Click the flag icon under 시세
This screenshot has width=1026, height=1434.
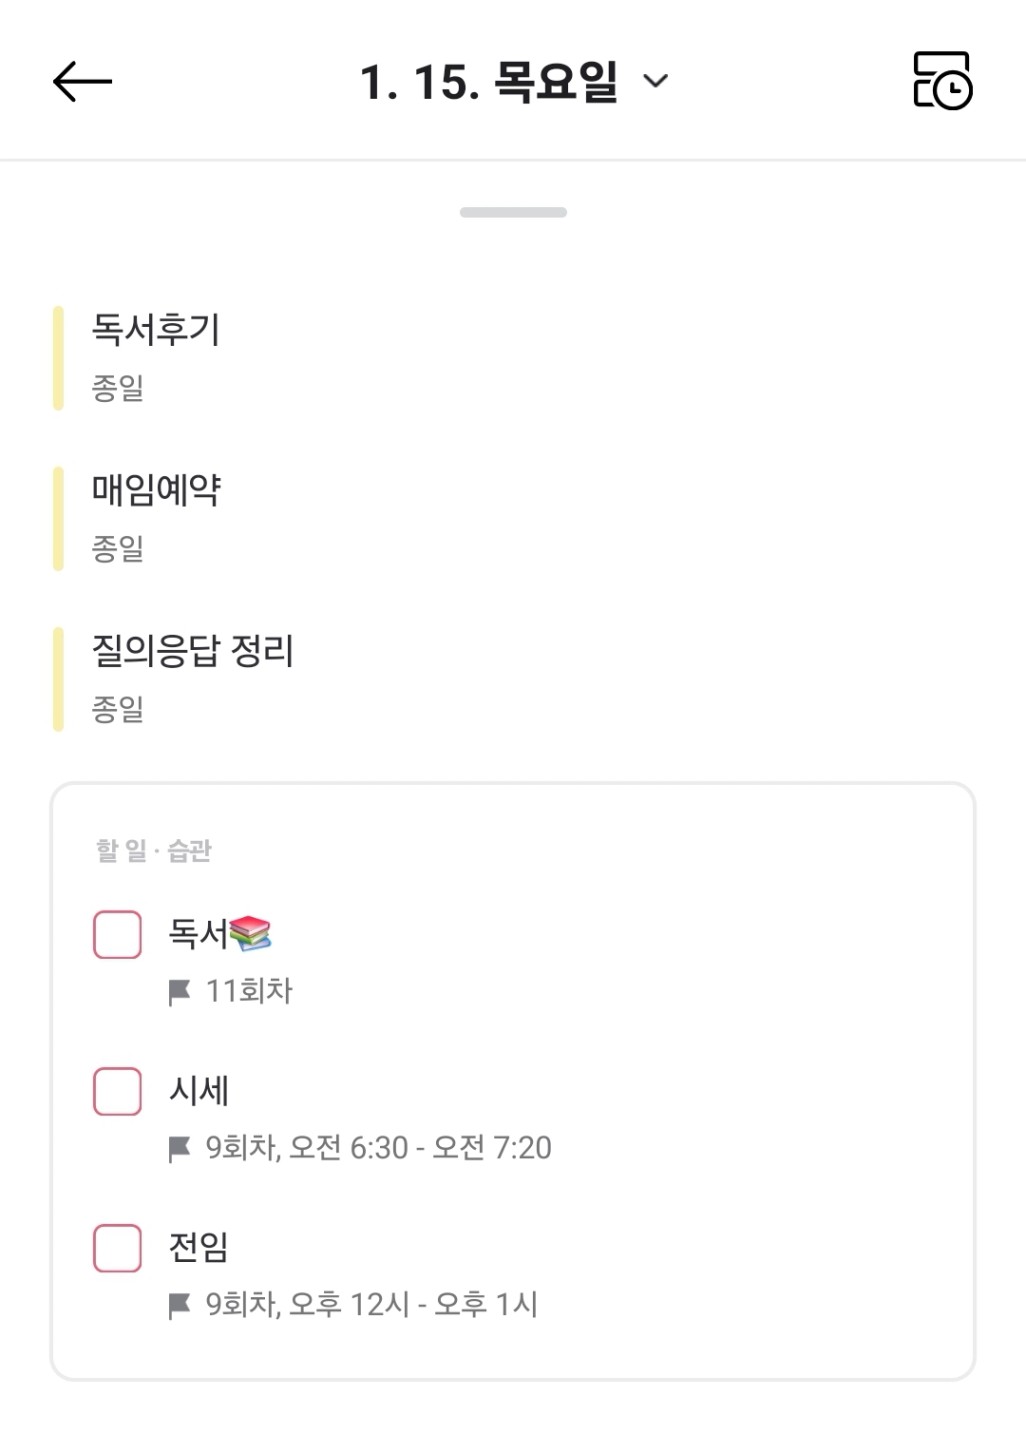point(180,1149)
